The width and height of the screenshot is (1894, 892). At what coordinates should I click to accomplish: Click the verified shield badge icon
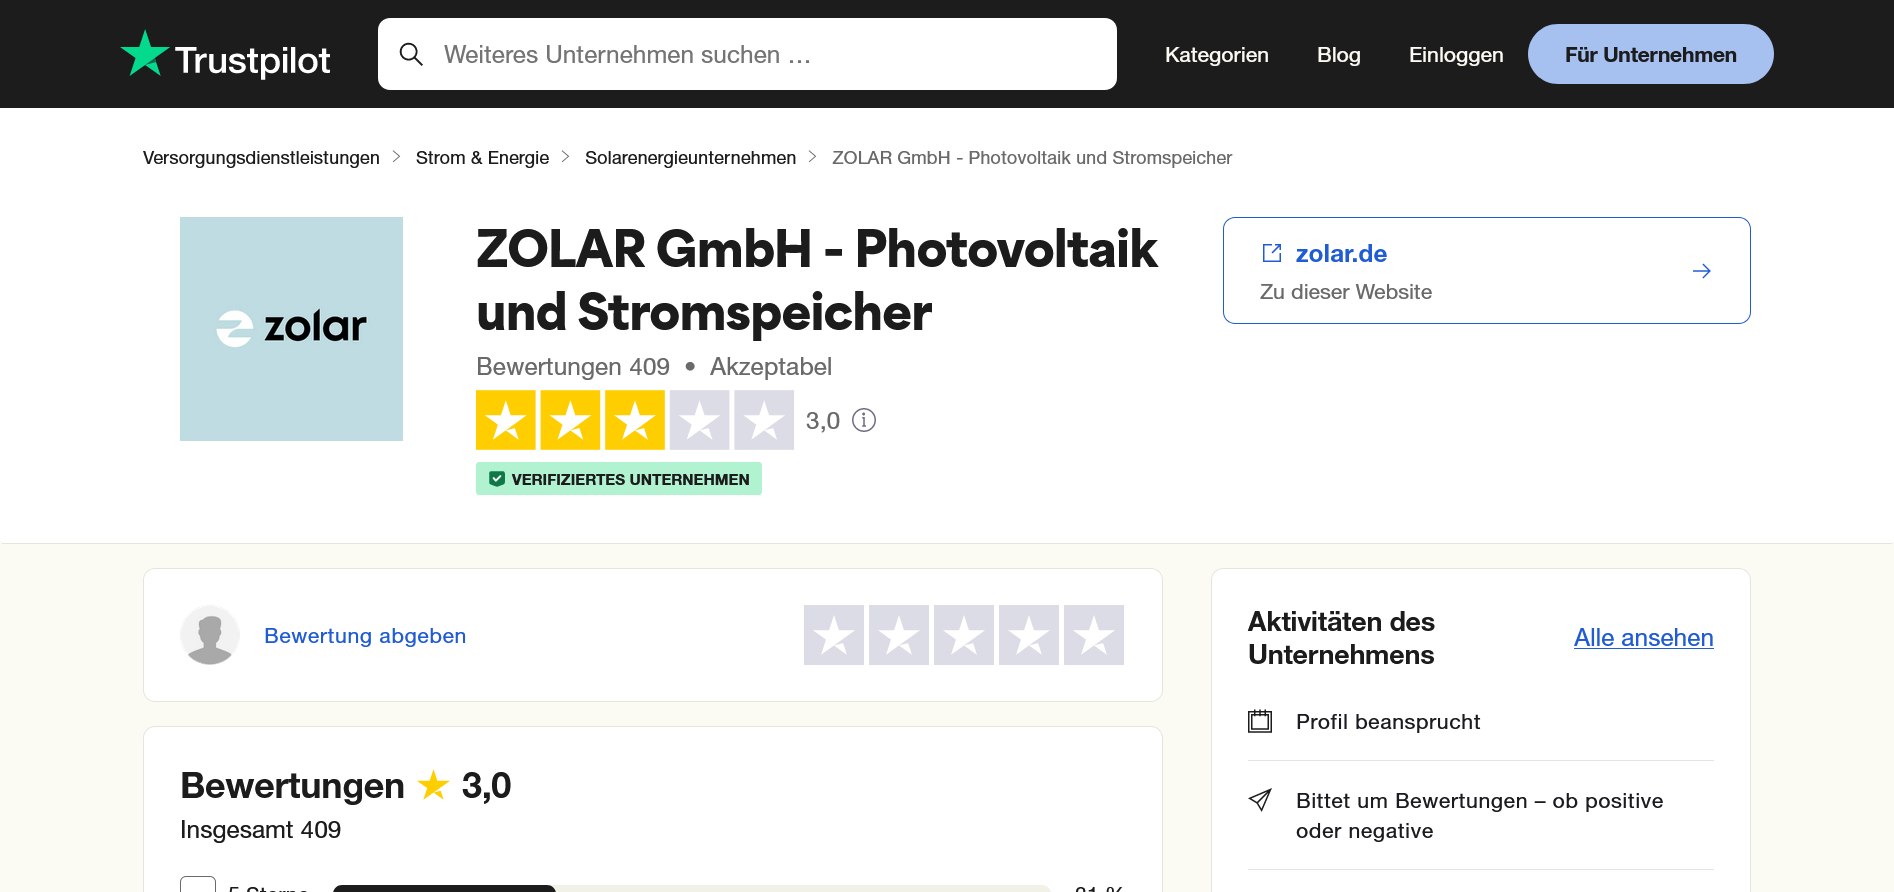click(x=497, y=479)
